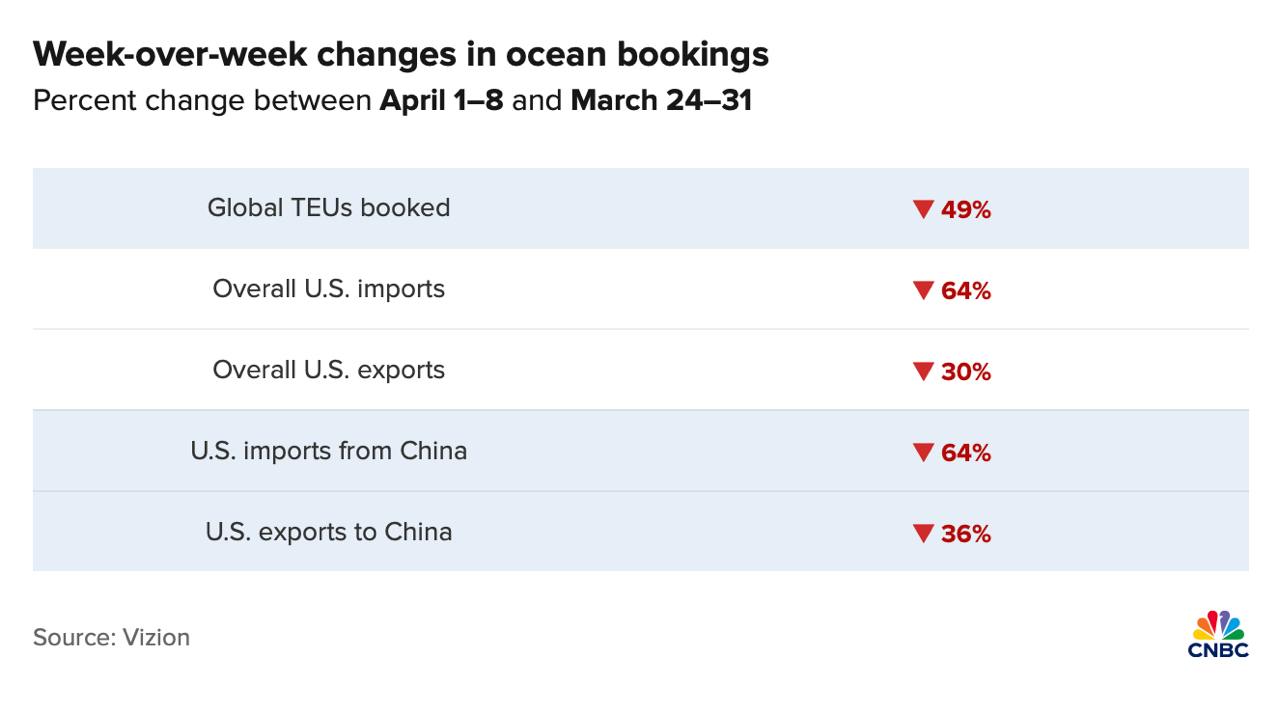Select the 'Global TEUs booked' row label

(329, 208)
